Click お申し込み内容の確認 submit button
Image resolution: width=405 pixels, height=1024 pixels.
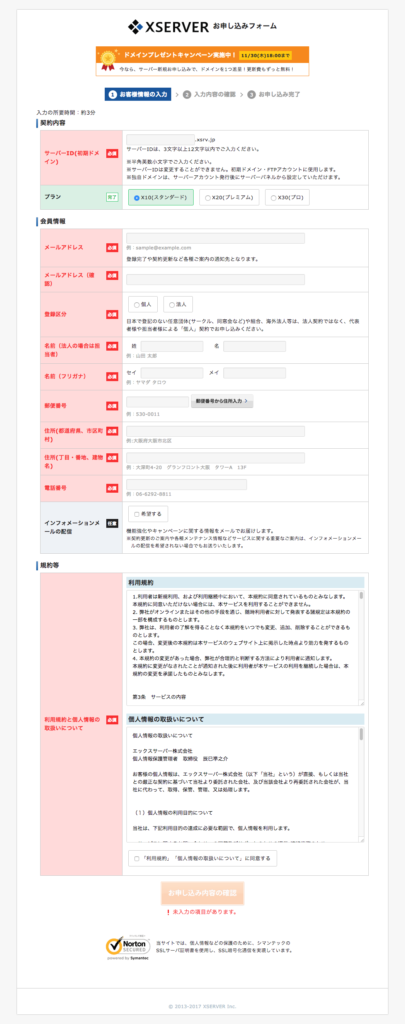click(202, 893)
